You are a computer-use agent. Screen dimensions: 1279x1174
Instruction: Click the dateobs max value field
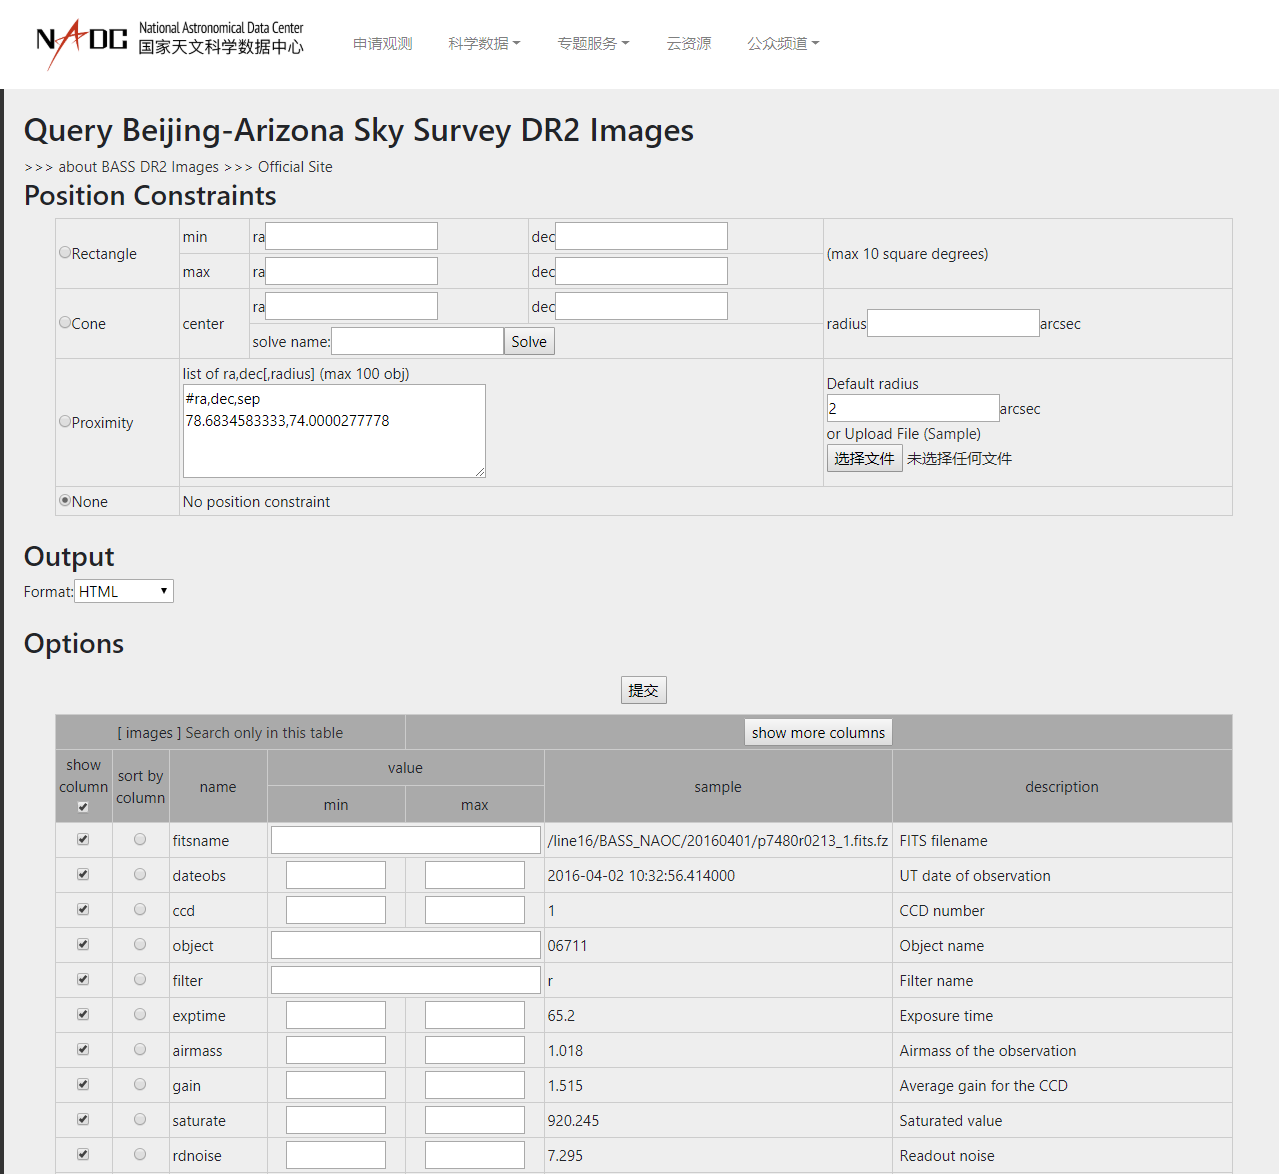pos(475,875)
